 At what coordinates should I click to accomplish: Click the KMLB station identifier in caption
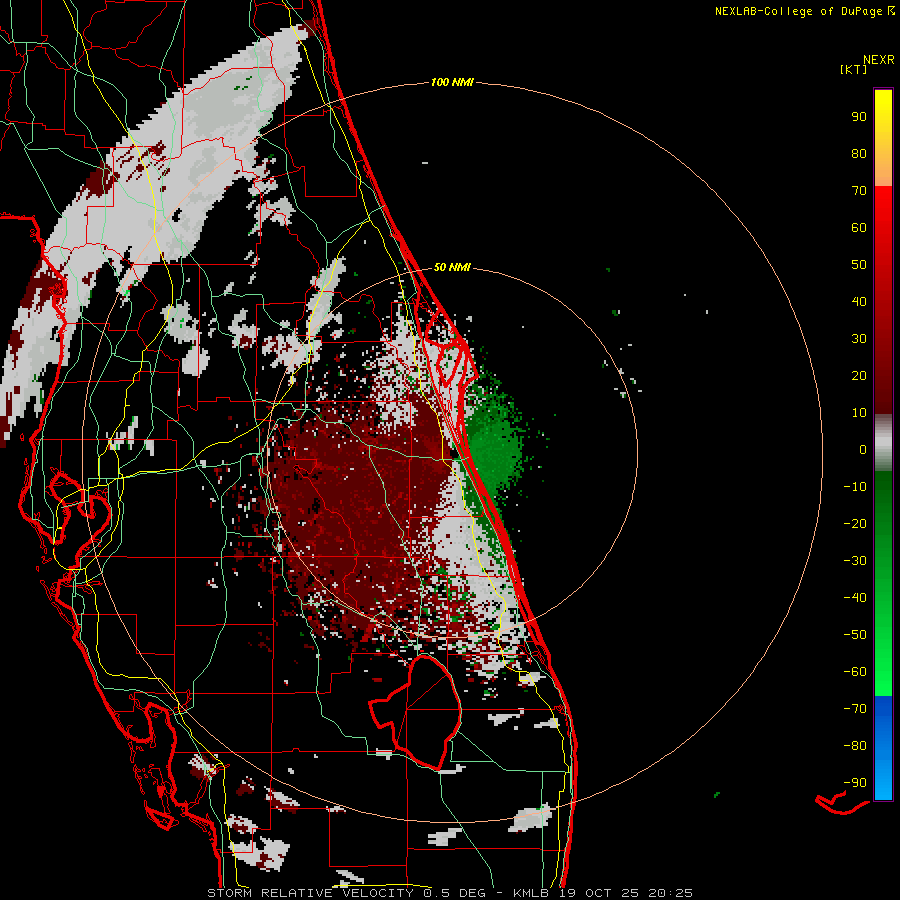coord(531,893)
